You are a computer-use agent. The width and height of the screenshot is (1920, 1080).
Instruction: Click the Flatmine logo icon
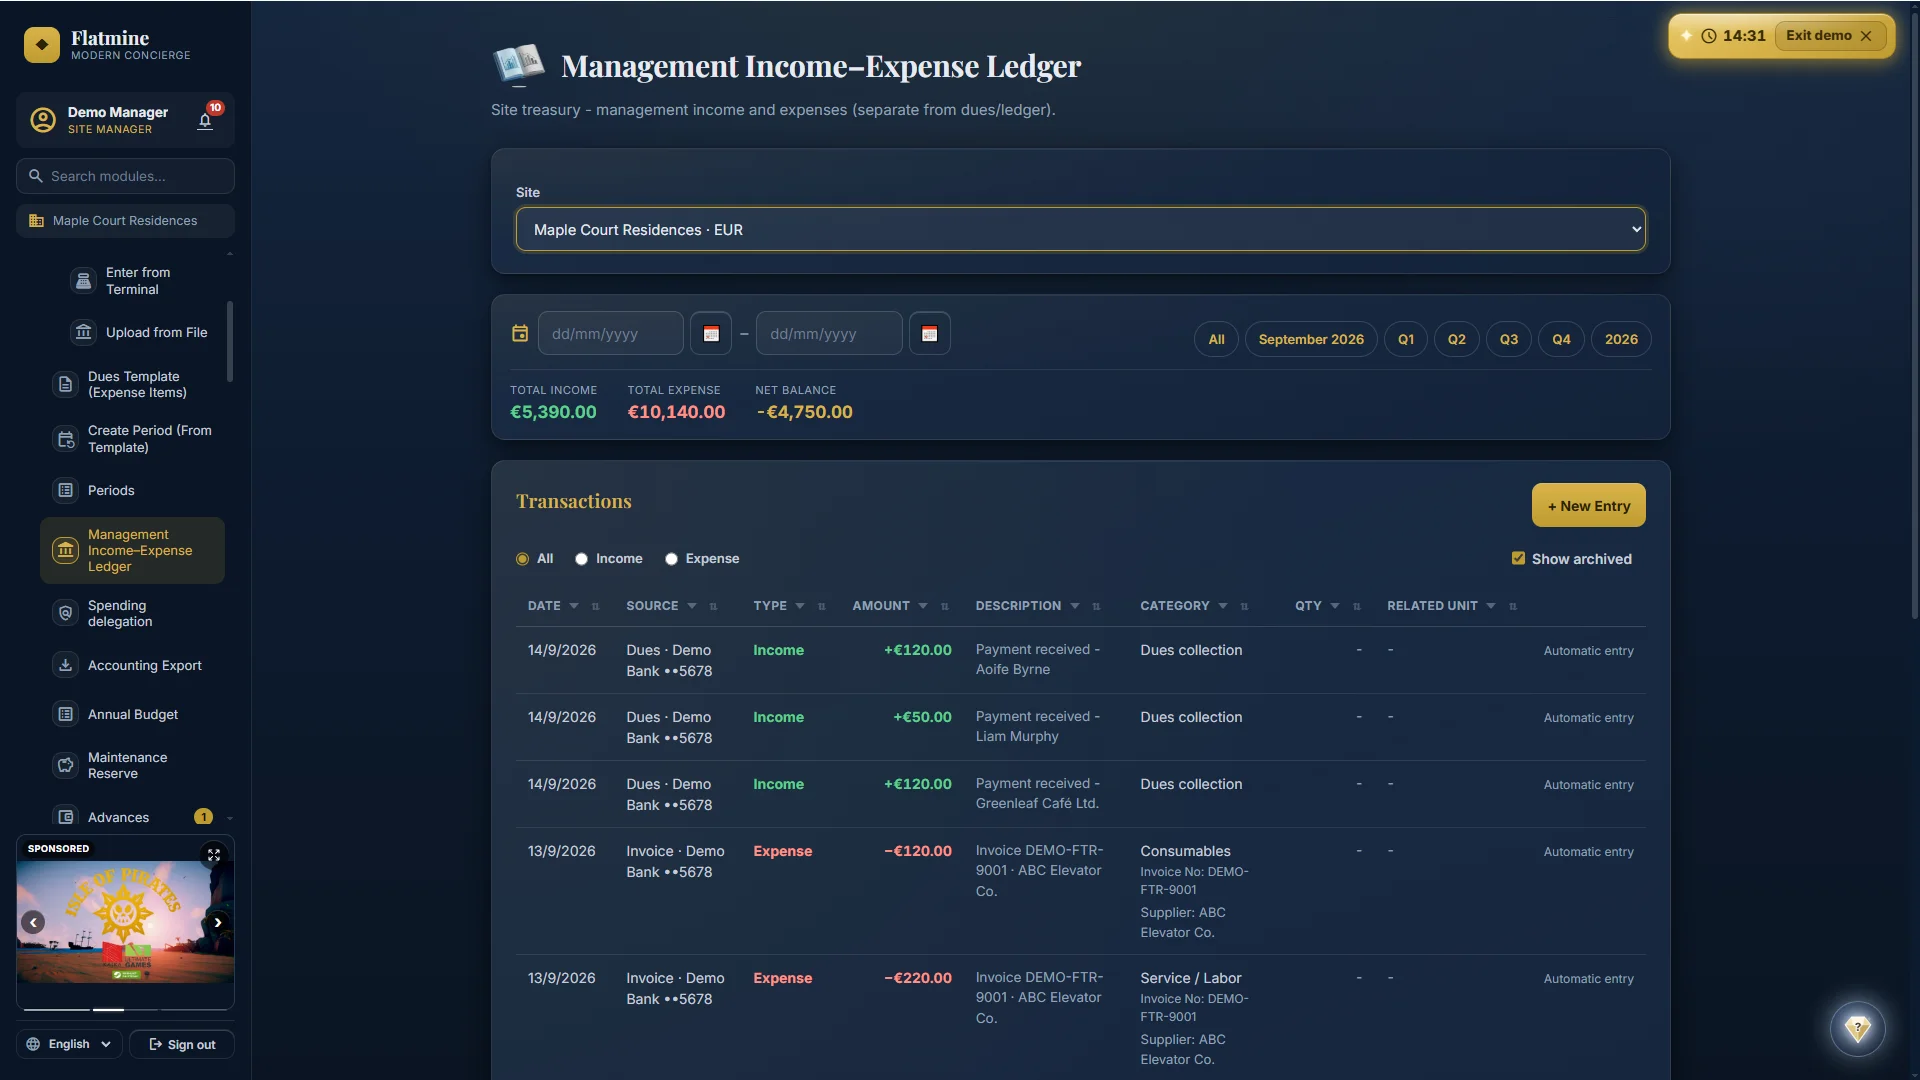42,45
